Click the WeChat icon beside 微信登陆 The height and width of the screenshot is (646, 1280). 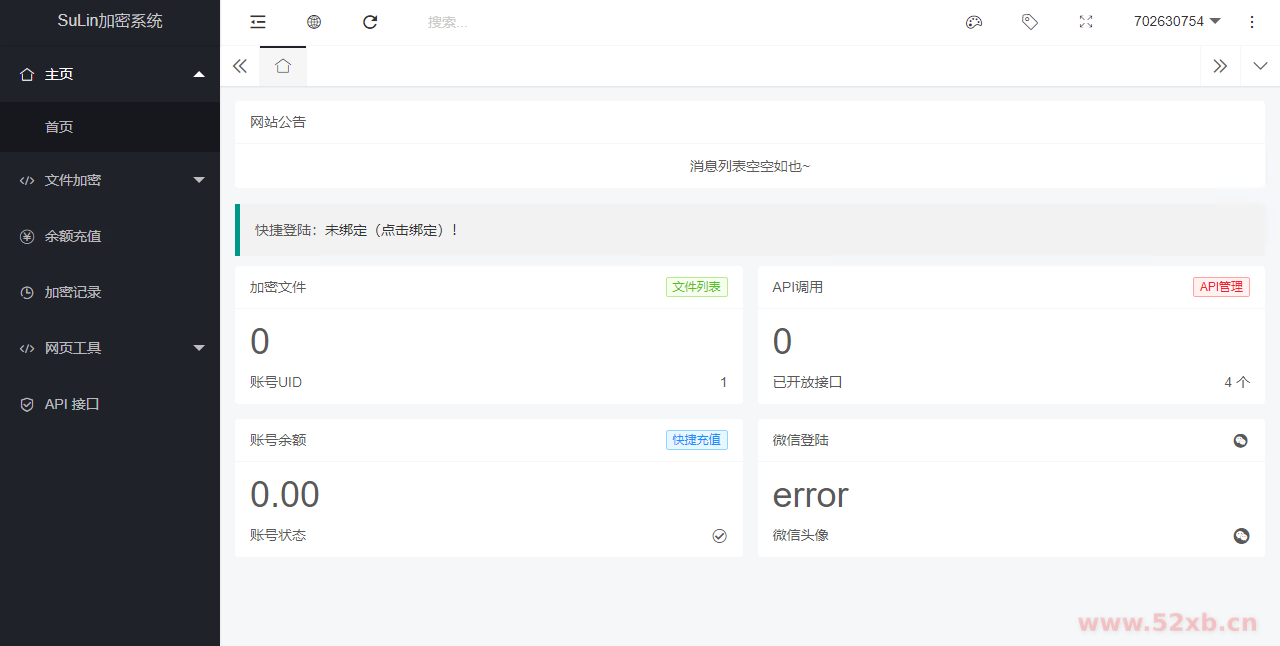1240,441
